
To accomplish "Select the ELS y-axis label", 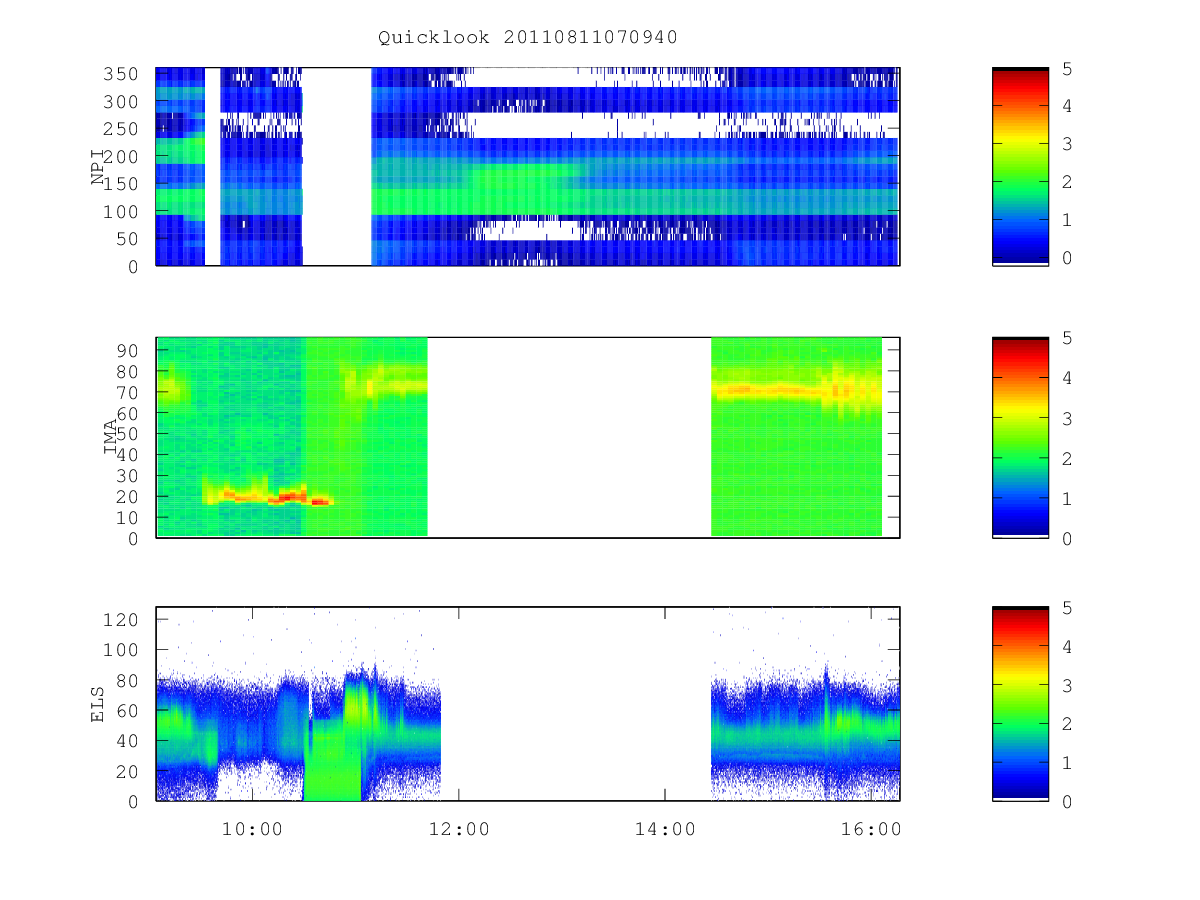I will click(98, 704).
